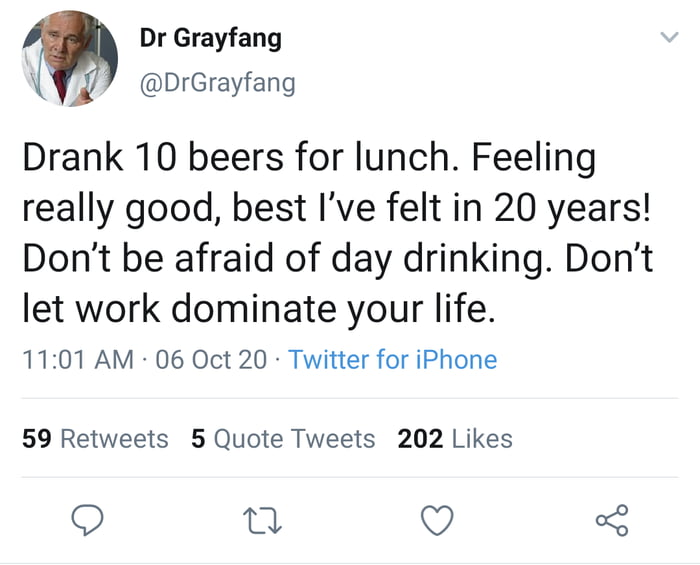700x565 pixels.
Task: Click the line 'let work dominate your life.'
Action: 258,309
